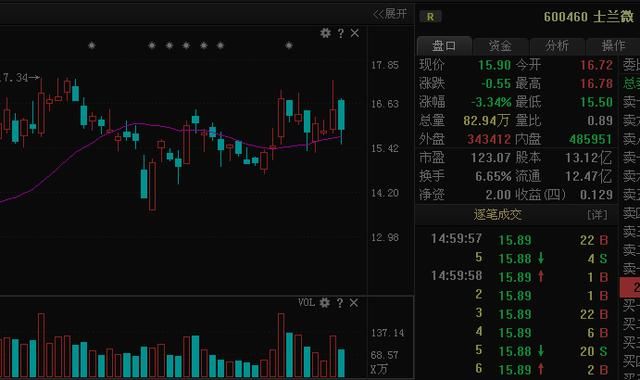Screen dimensions: 640x380
Task: Click the 16.63 price axis label
Action: 385,104
